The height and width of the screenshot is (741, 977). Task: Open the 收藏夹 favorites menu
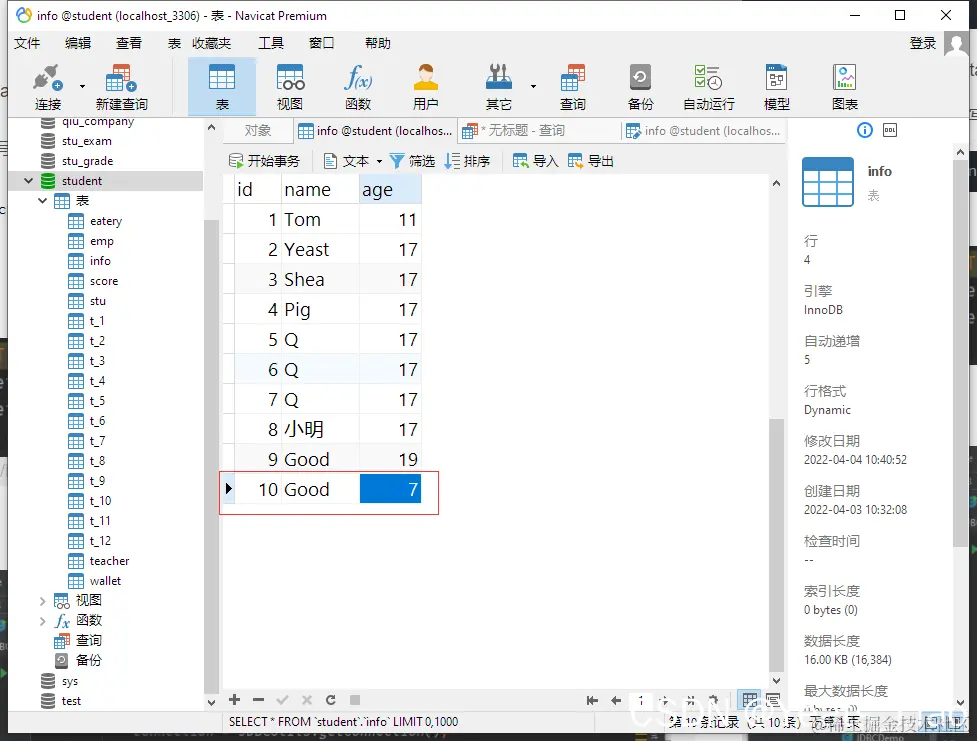[211, 43]
